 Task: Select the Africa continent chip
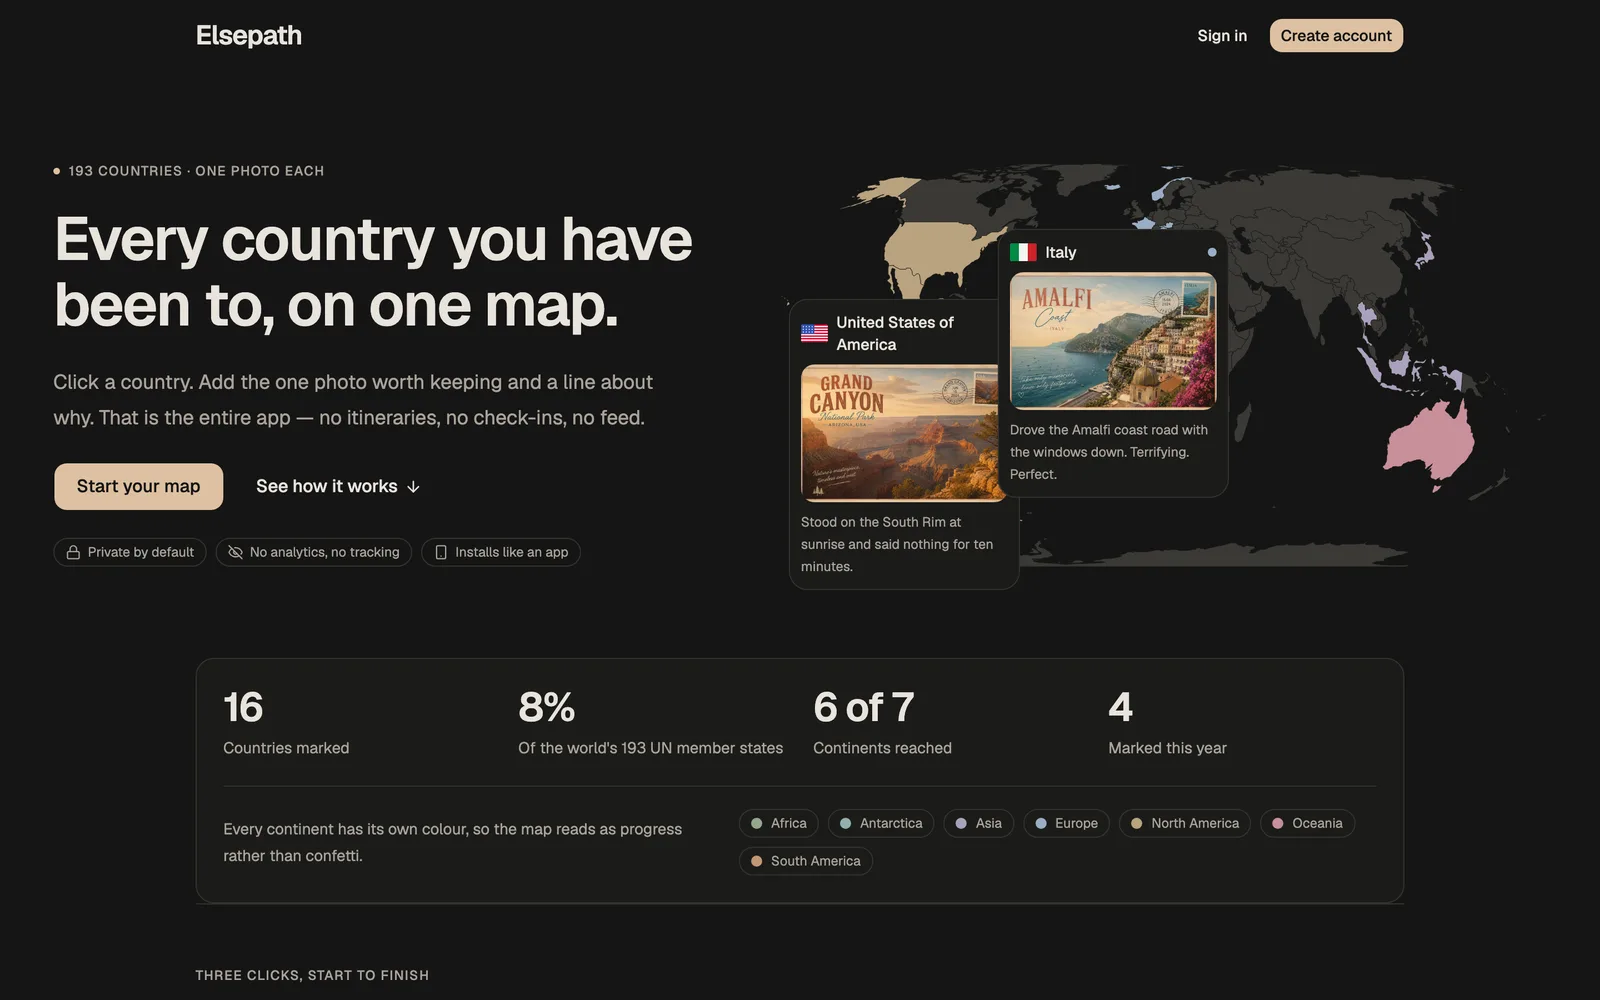(x=778, y=823)
